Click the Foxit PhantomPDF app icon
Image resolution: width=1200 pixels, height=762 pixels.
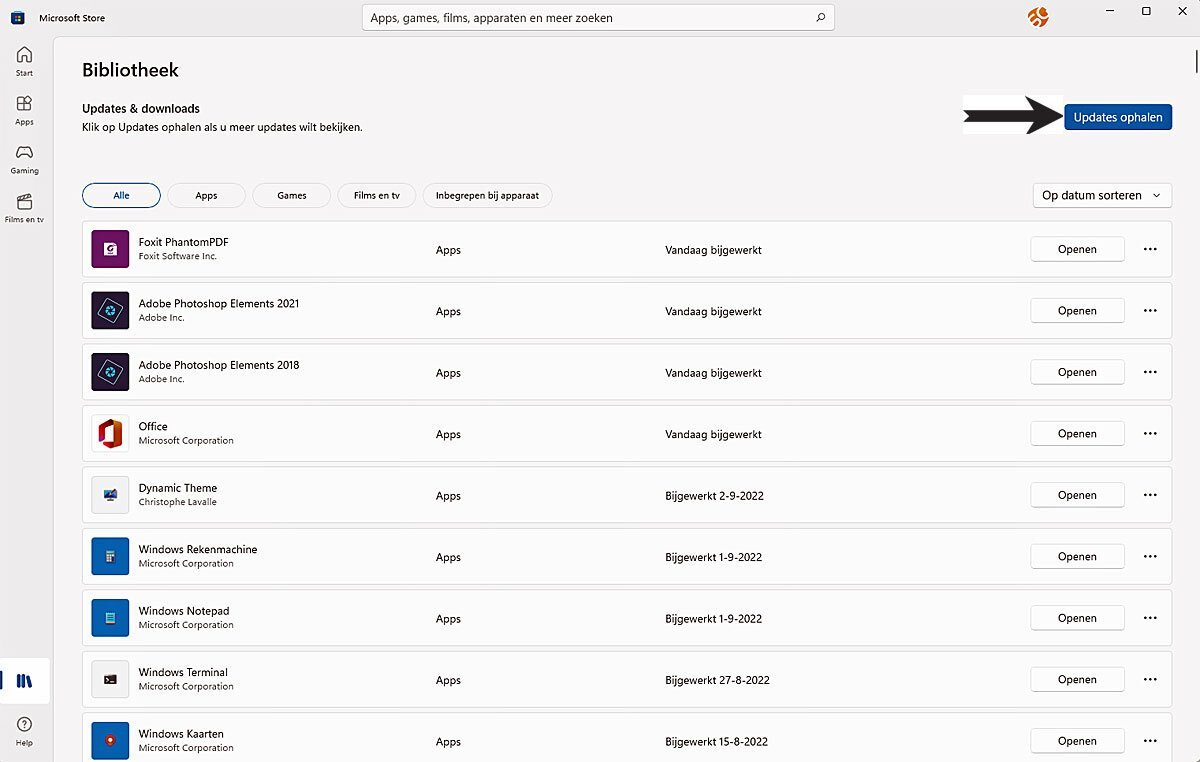point(110,249)
